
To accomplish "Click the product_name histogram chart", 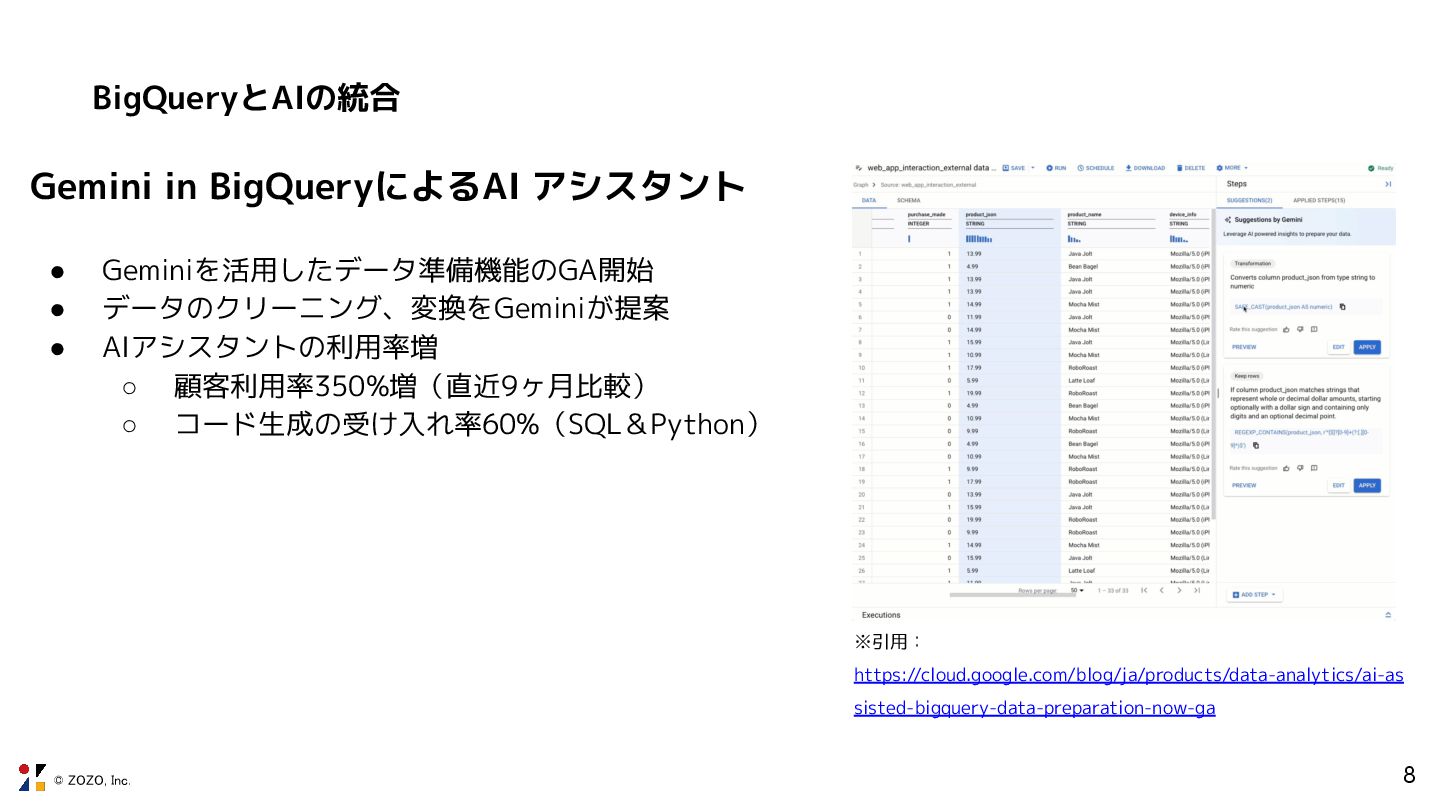I will [x=1074, y=239].
